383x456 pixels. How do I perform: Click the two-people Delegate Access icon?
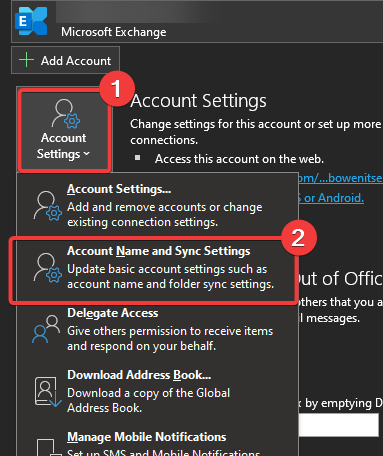[46, 329]
